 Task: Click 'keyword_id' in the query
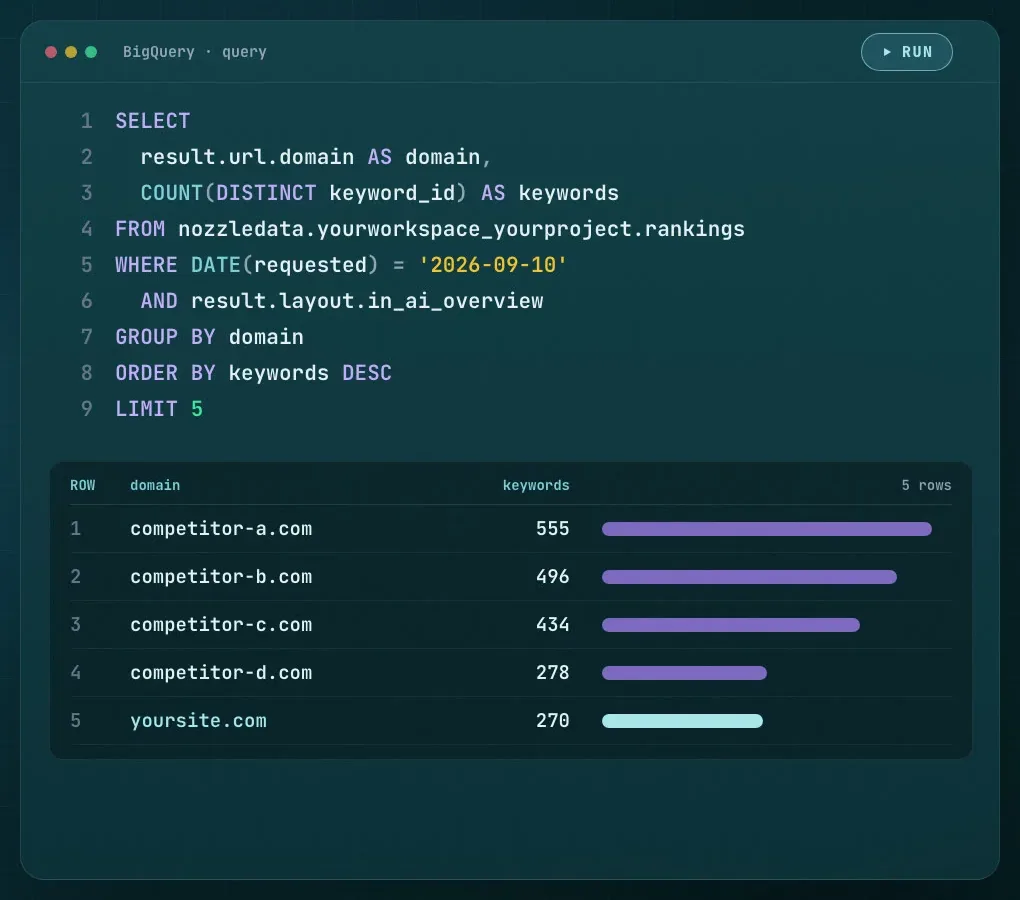coord(392,193)
